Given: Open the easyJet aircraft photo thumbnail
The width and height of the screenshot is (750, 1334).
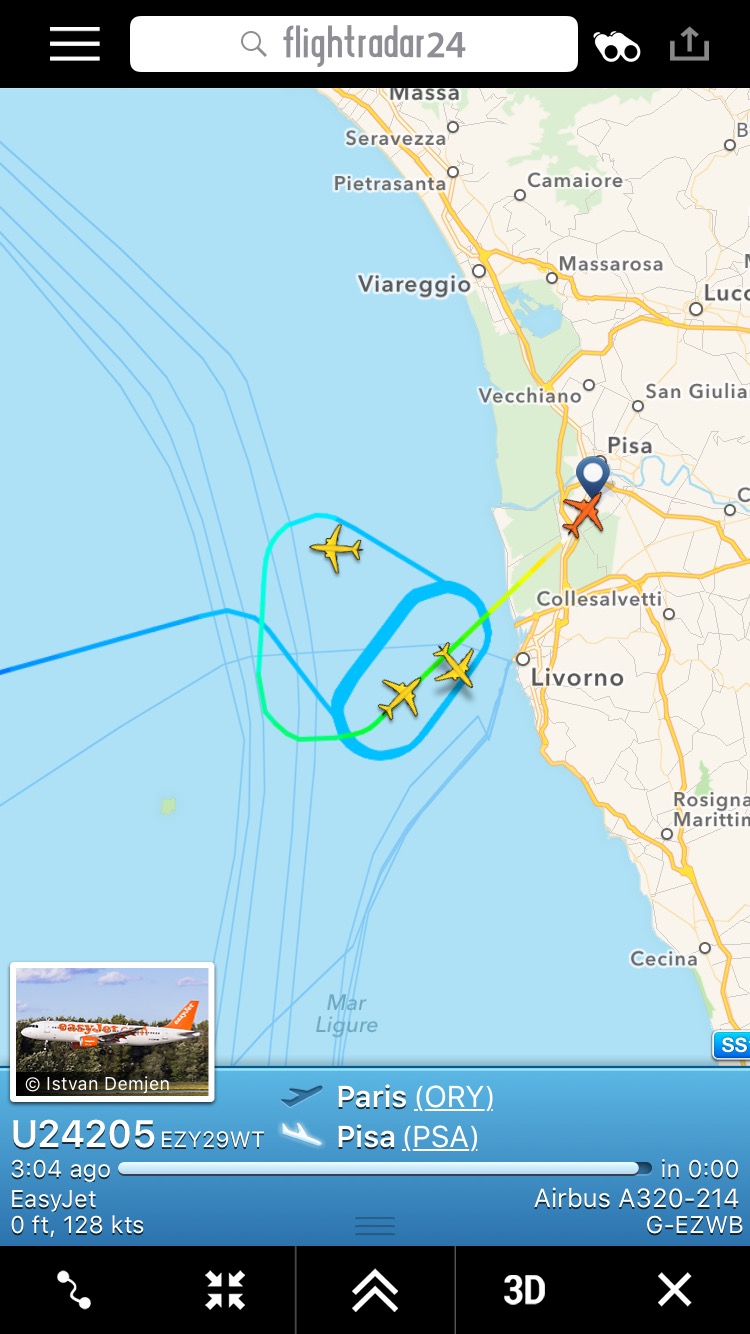Looking at the screenshot, I should click(x=112, y=1031).
